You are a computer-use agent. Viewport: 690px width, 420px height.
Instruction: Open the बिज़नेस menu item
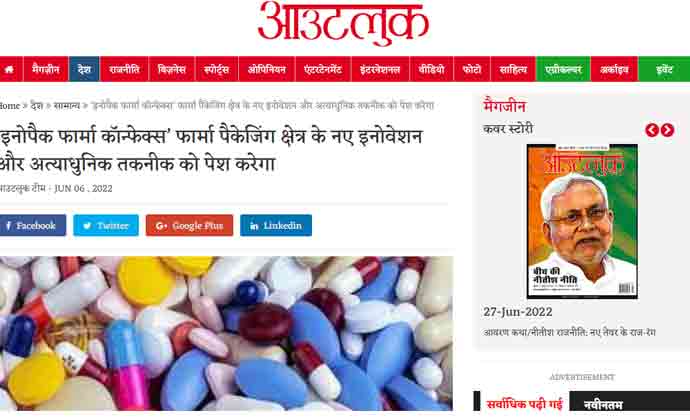click(172, 69)
